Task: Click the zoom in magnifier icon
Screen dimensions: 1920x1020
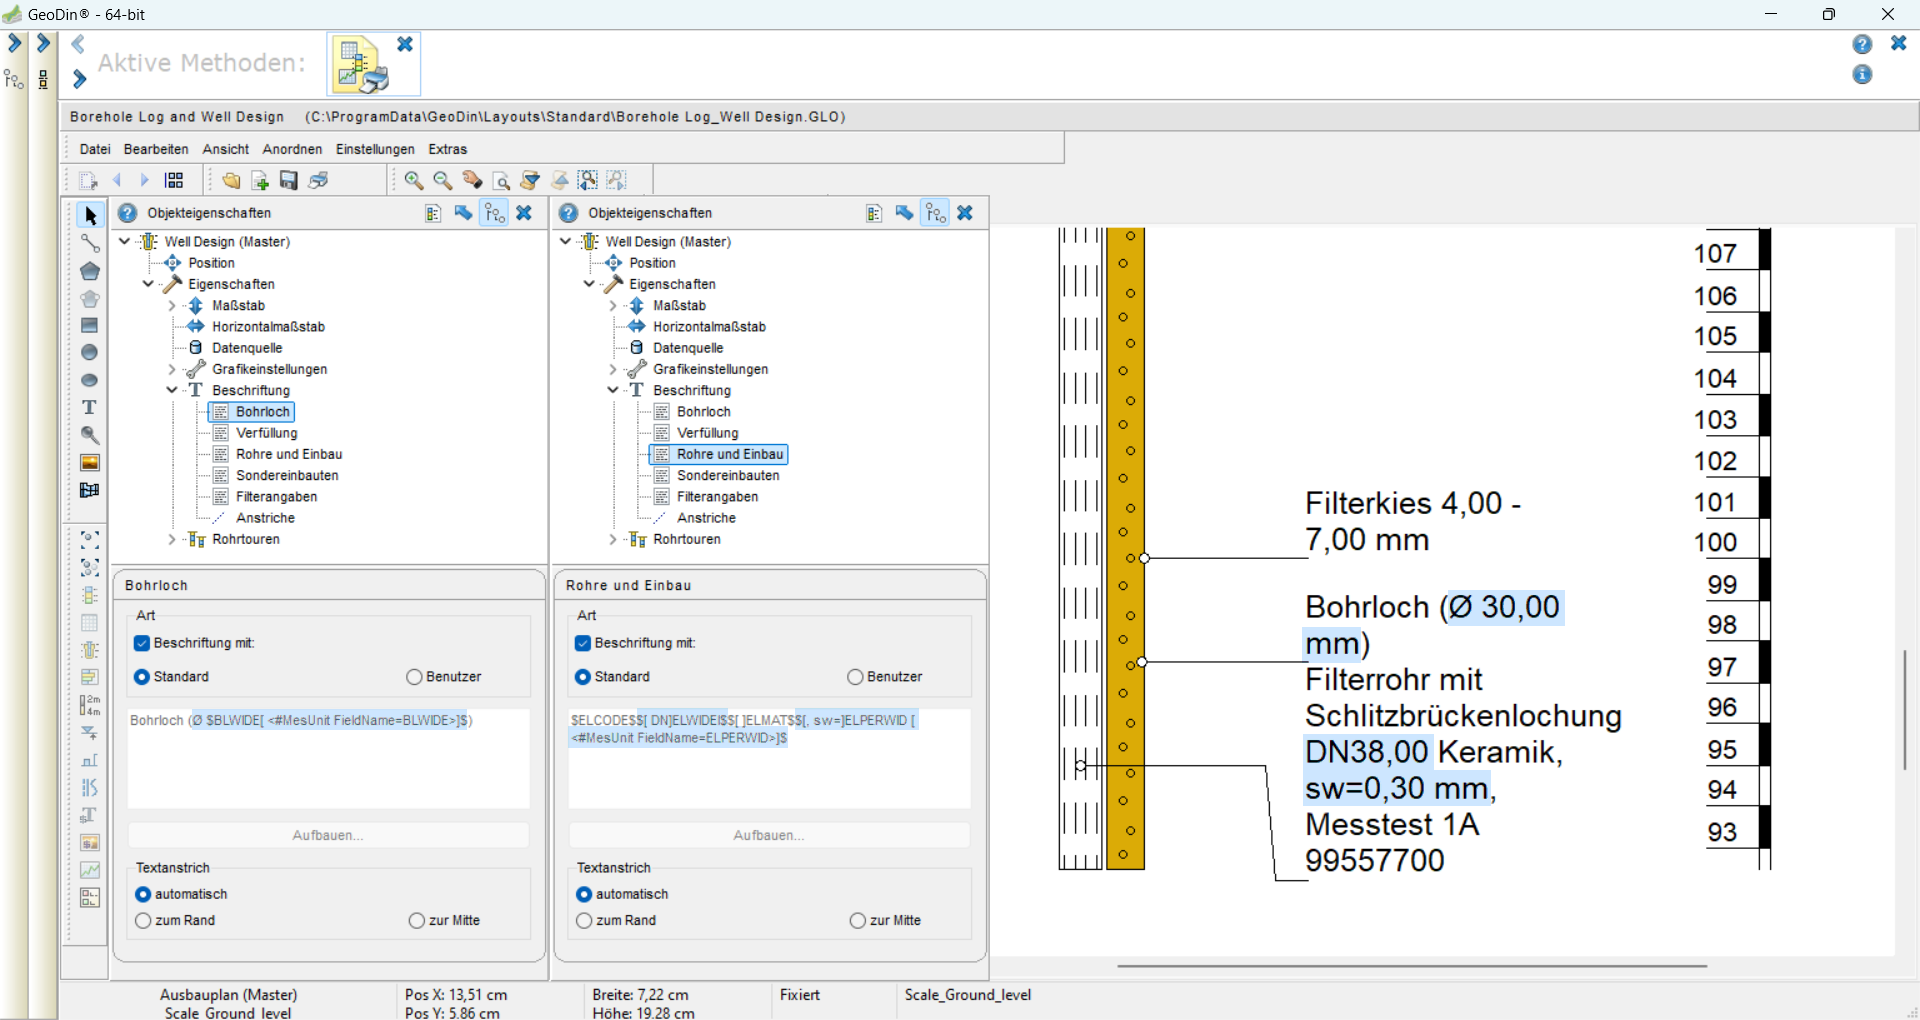Action: pos(413,180)
